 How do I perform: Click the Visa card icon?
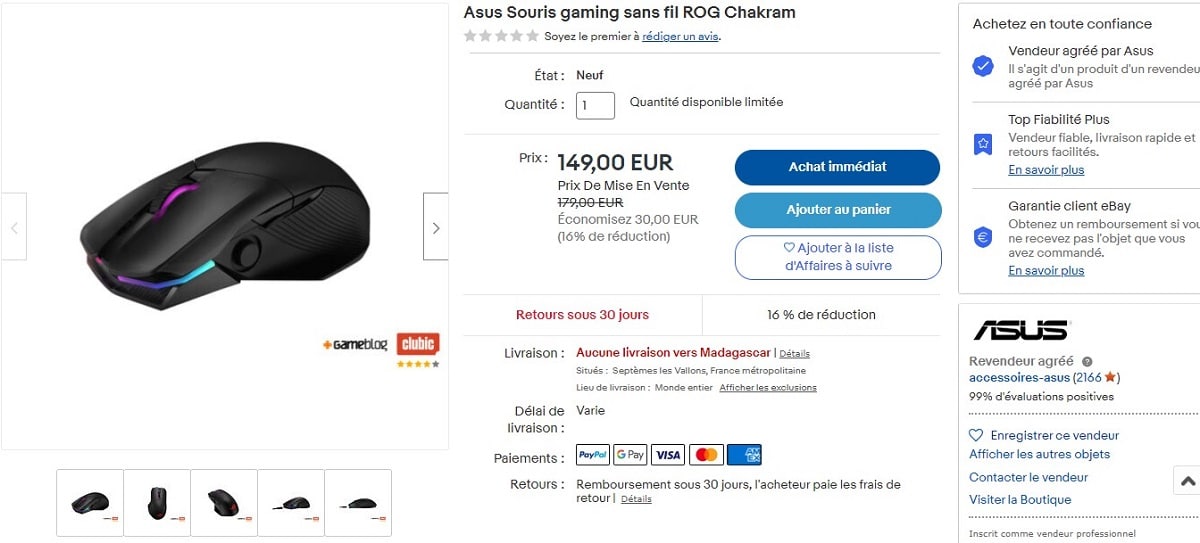click(x=668, y=455)
